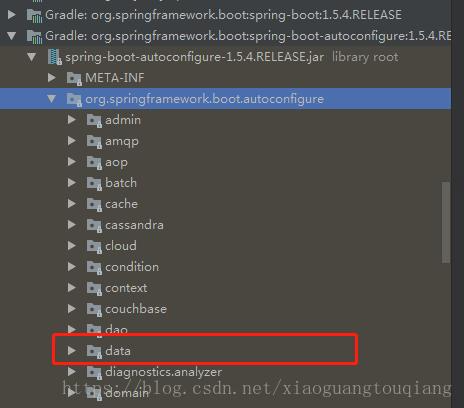
Task: Expand the condition package arrow
Action: point(72,267)
